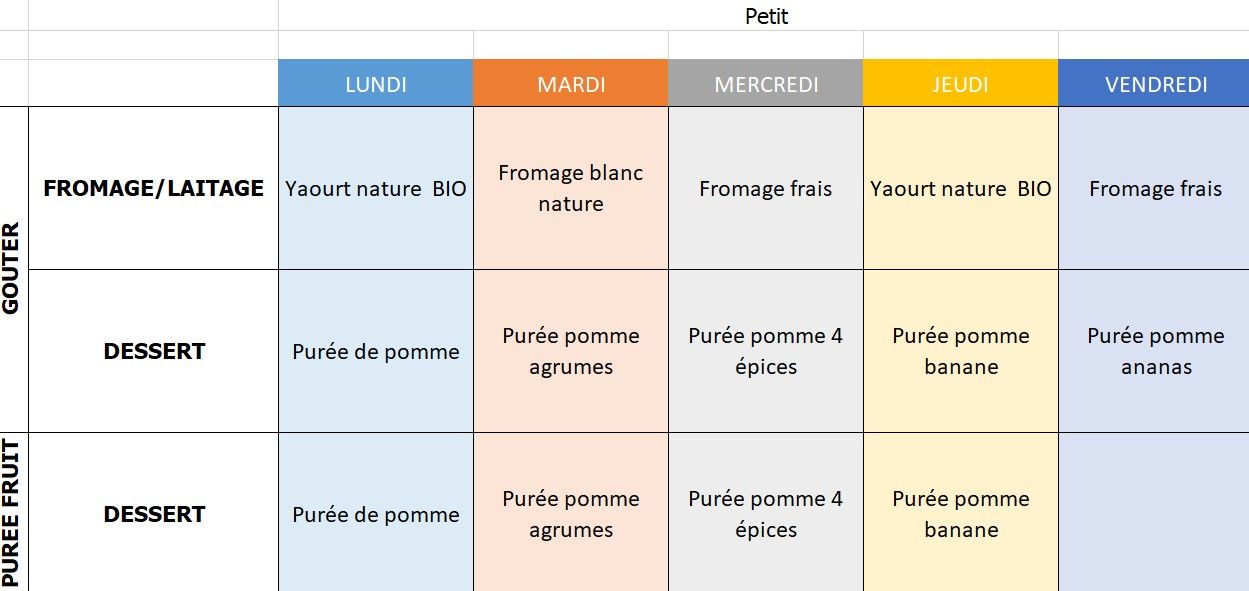Screen dimensions: 1249x591
Task: Select Monday's Yaourt nature BIO cell
Action: point(376,188)
